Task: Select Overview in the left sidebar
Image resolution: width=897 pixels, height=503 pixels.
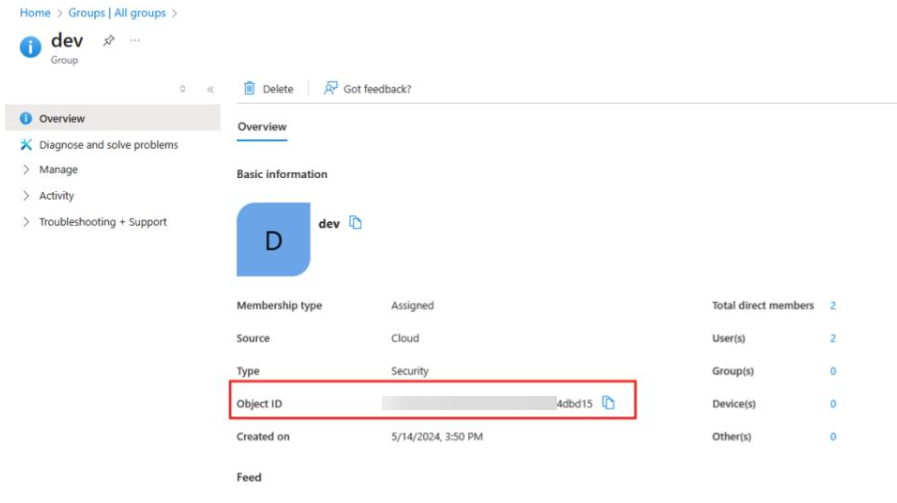Action: [x=62, y=118]
